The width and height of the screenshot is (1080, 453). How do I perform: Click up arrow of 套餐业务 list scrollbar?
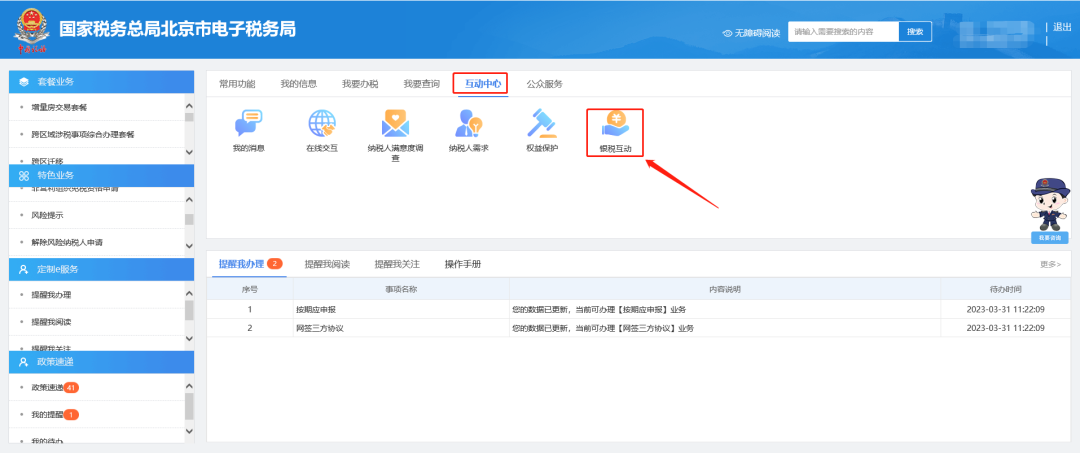coord(189,106)
